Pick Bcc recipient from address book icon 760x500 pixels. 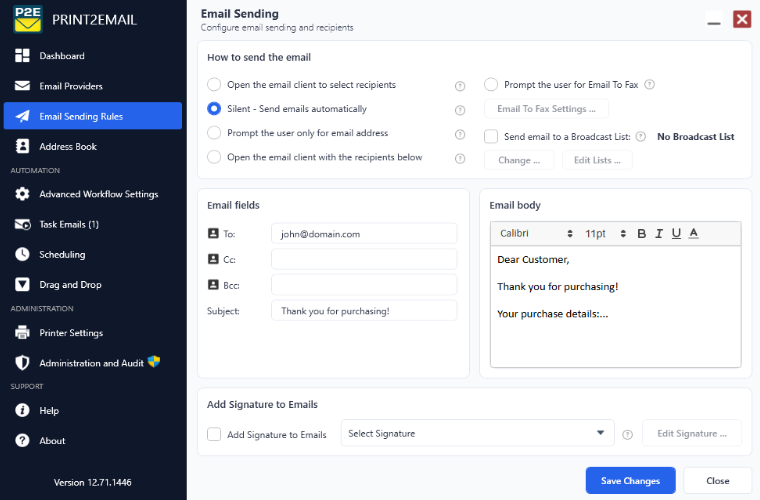click(x=213, y=285)
